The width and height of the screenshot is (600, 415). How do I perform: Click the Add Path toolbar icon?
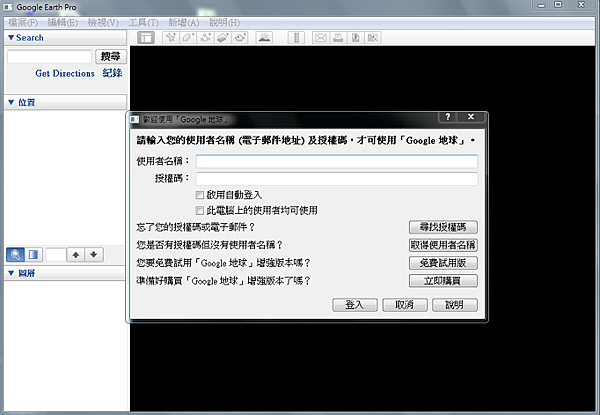click(205, 38)
